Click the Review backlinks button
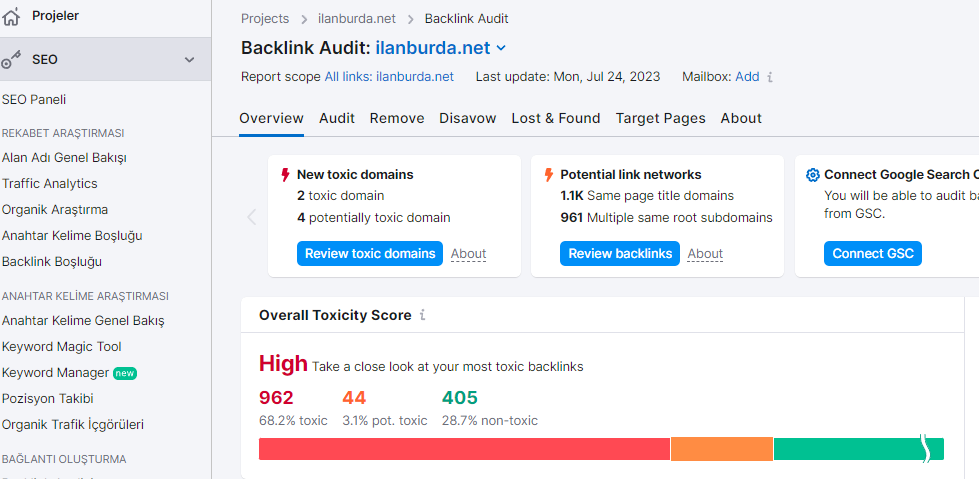The image size is (979, 479). tap(620, 254)
